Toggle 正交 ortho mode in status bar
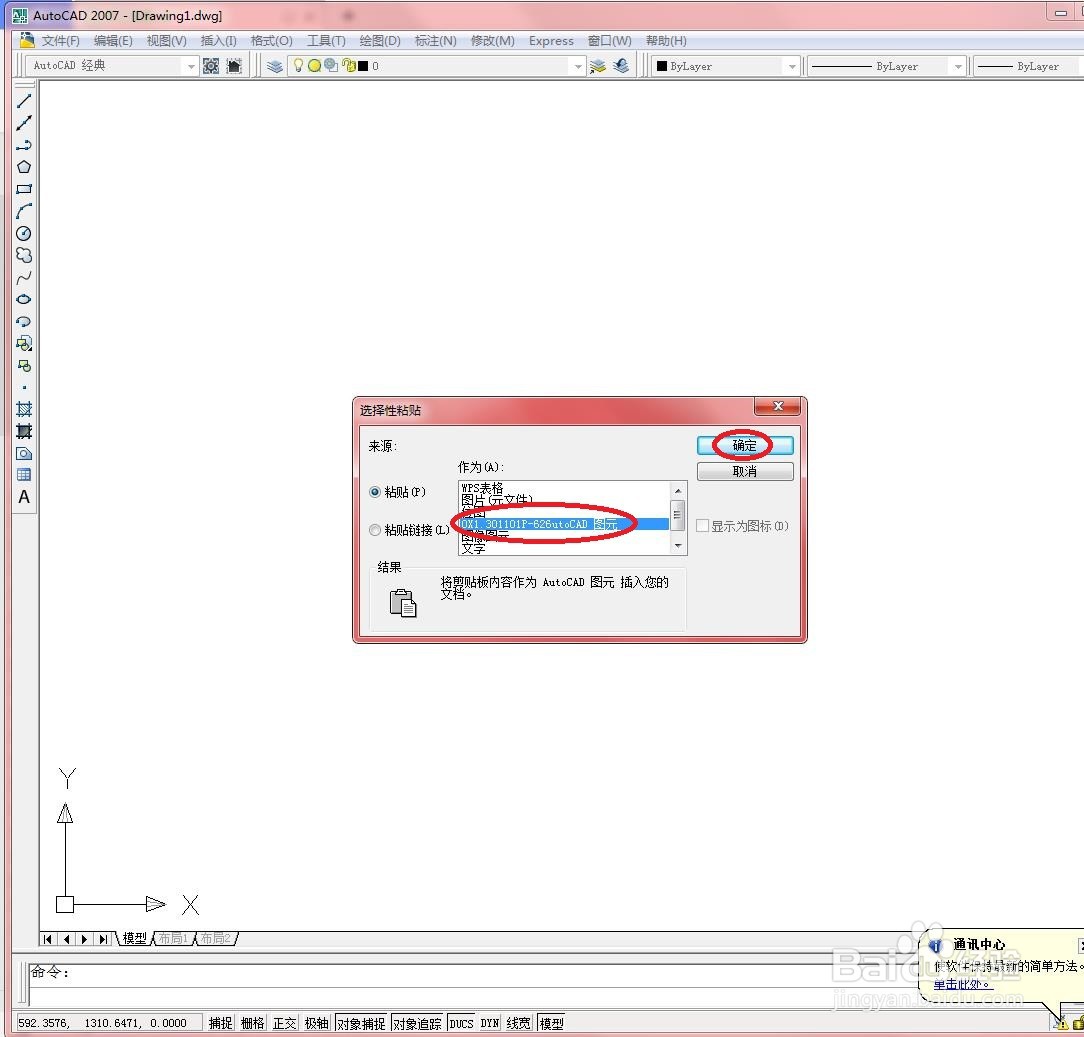Screen dimensions: 1084x1037 [x=284, y=1023]
